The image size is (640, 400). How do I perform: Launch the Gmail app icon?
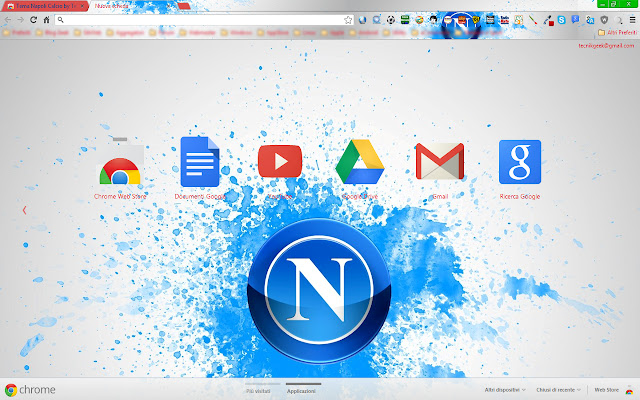click(440, 161)
